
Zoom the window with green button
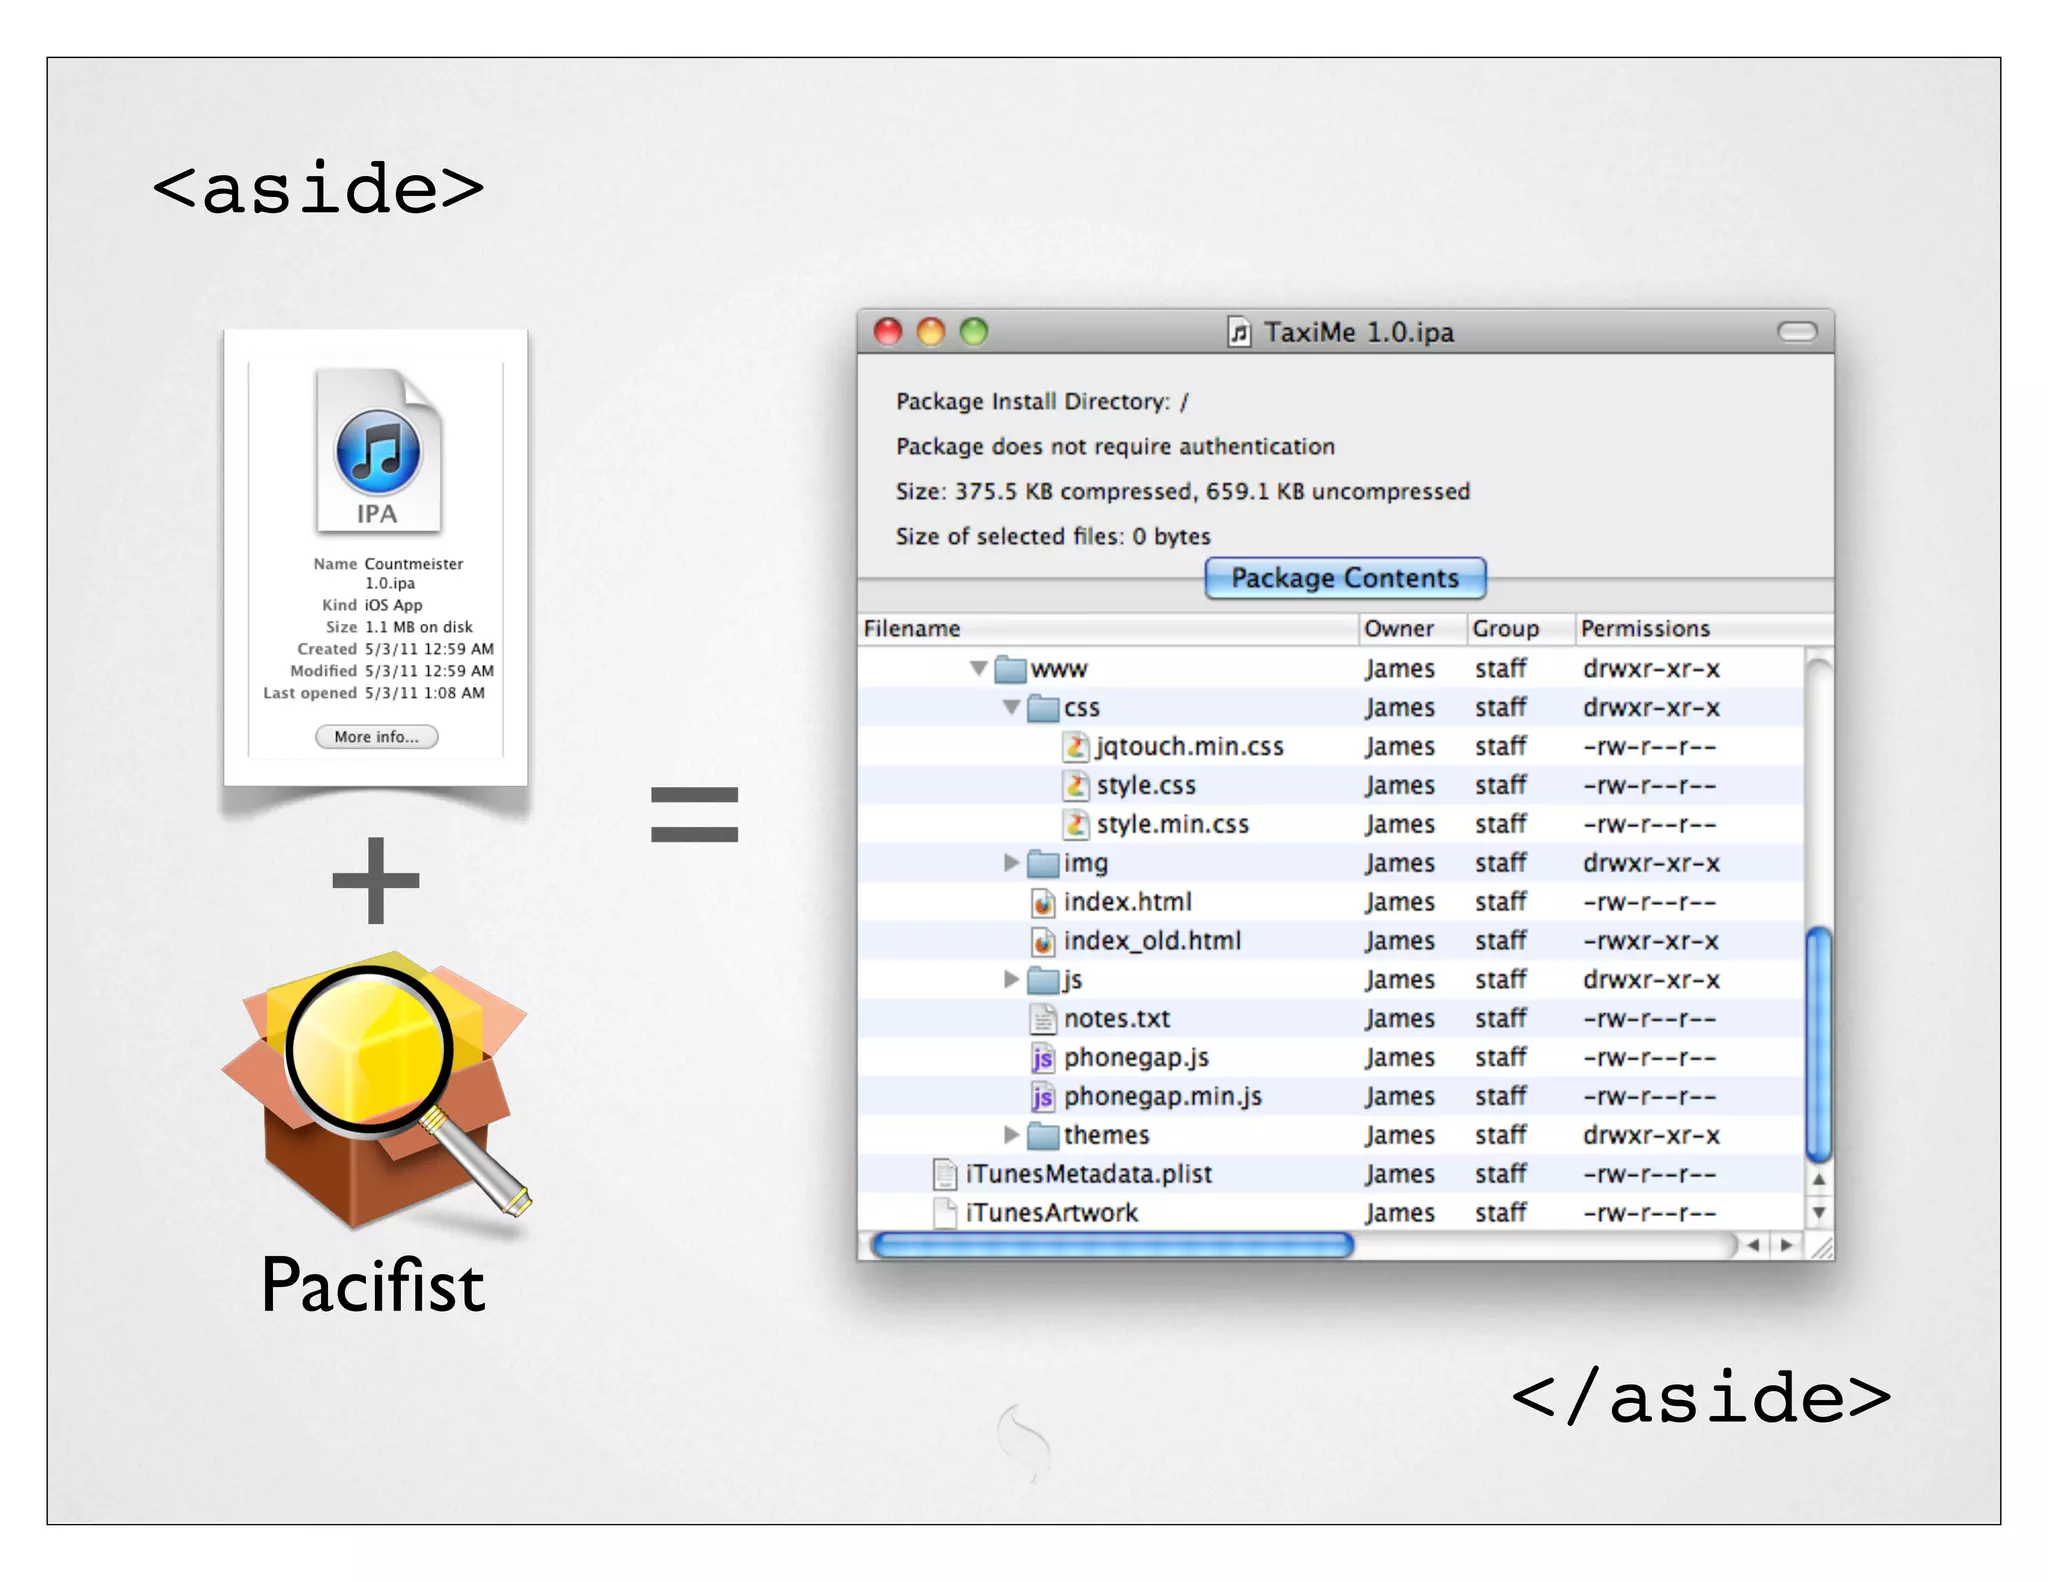click(973, 331)
